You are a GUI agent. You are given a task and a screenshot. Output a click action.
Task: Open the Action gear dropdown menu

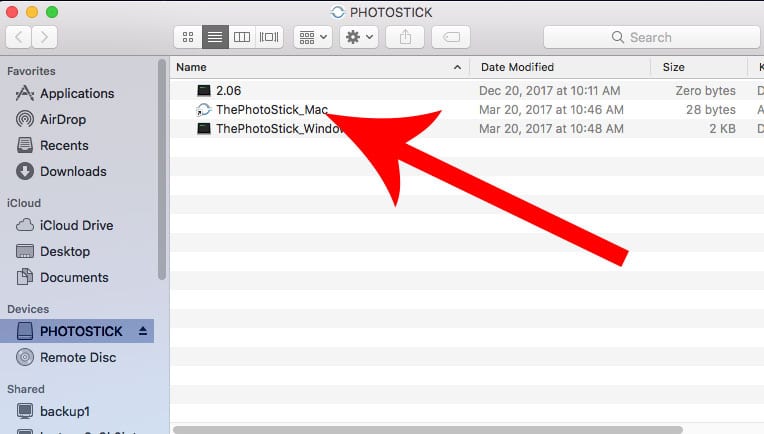pos(358,37)
